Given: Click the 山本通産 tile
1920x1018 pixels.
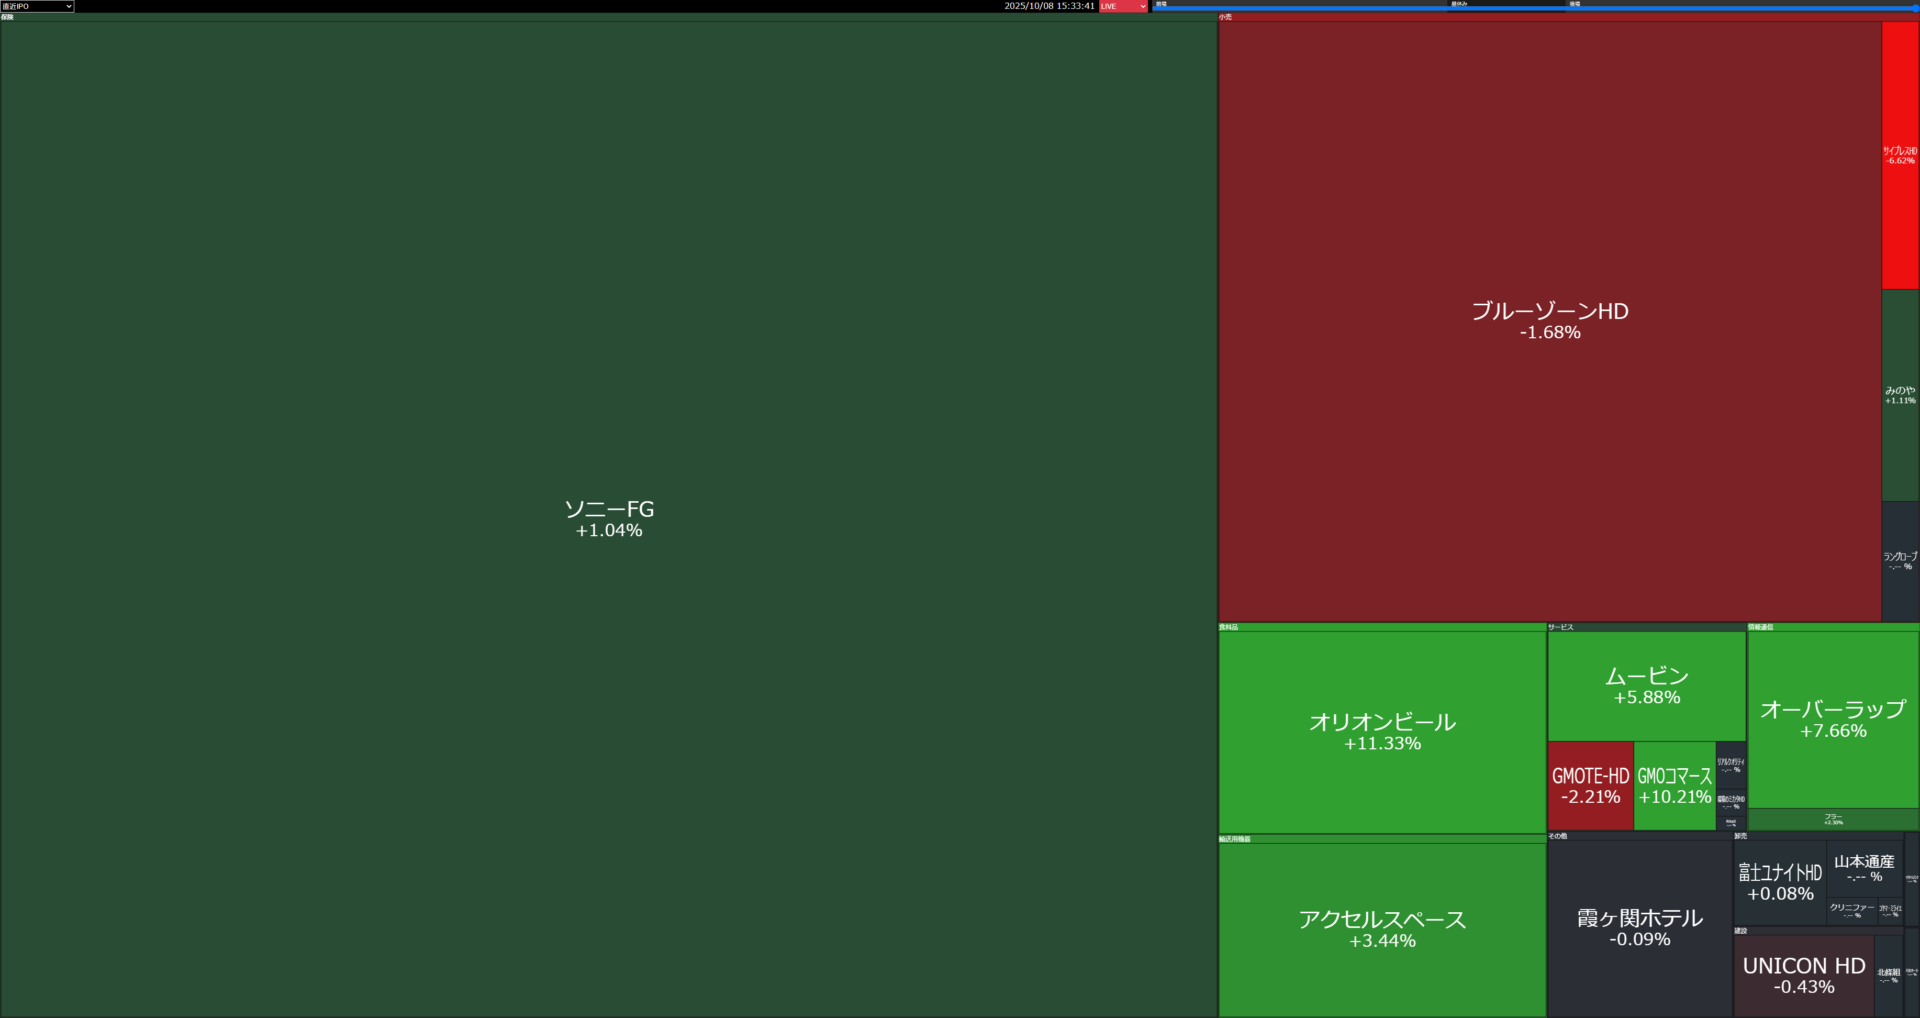Looking at the screenshot, I should [x=1863, y=868].
